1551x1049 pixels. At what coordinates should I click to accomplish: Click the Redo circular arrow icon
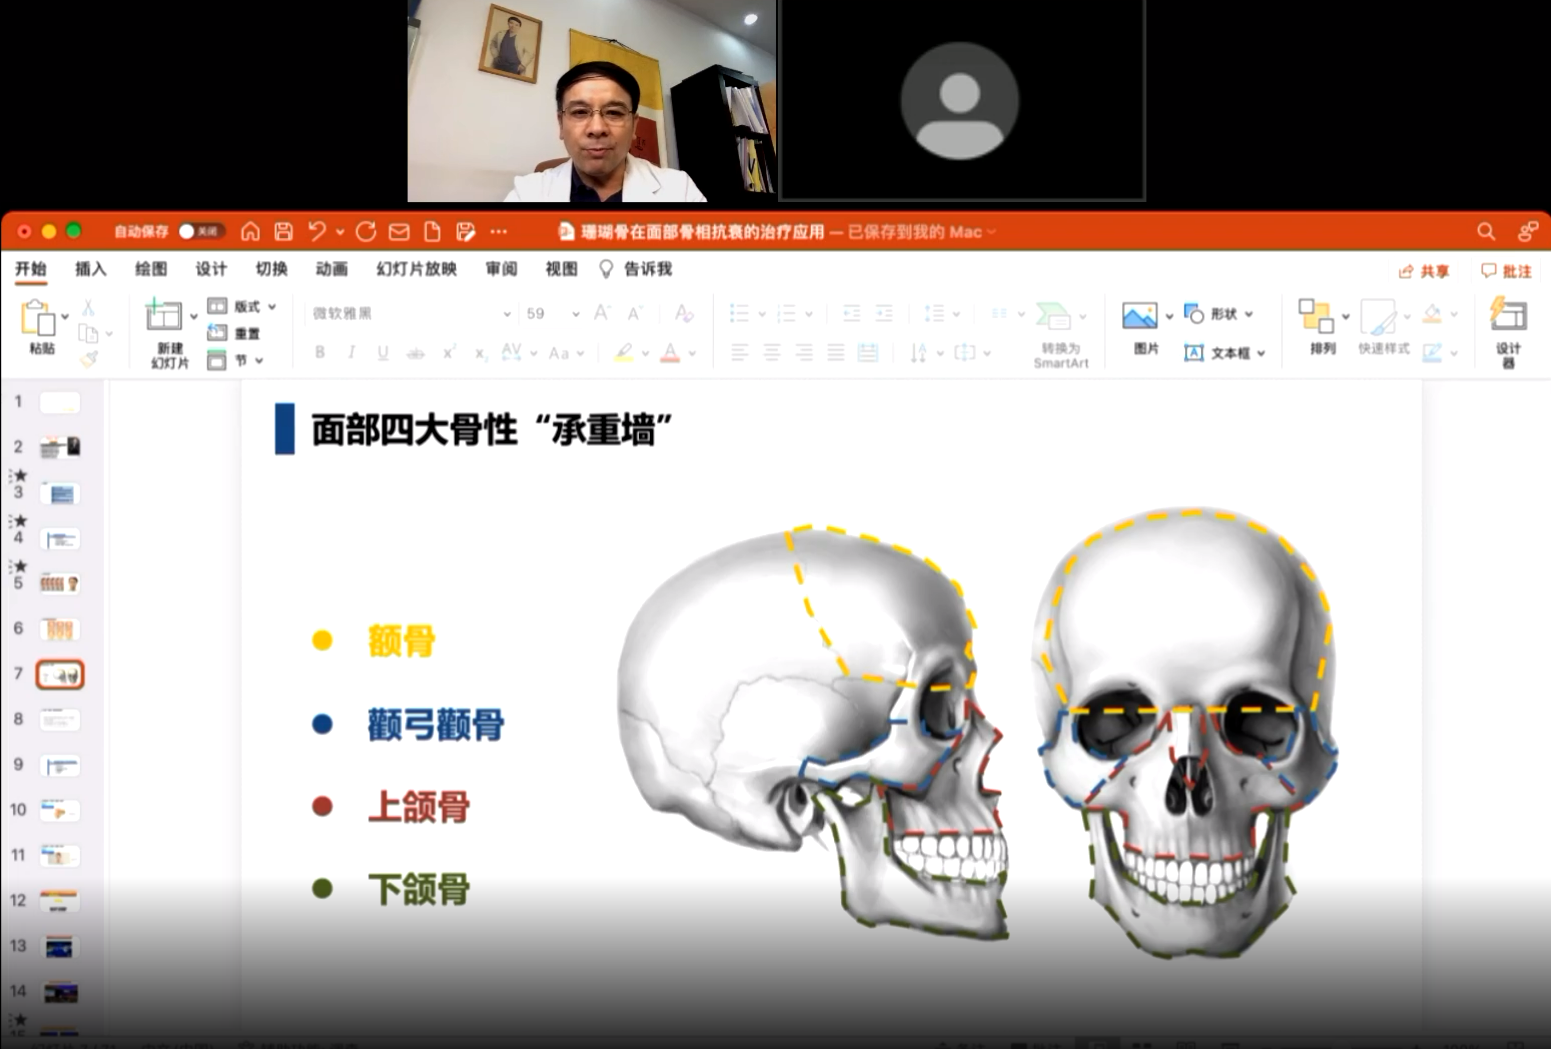click(x=366, y=231)
